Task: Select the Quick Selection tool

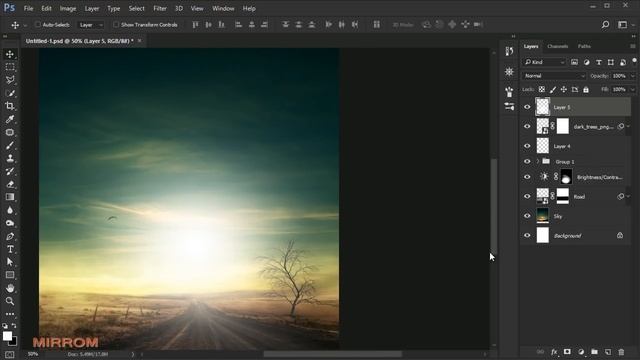Action: pos(10,93)
